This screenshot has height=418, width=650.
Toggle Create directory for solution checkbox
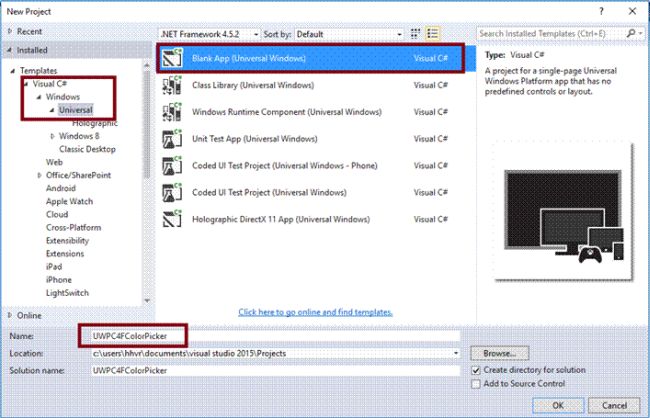(x=476, y=370)
